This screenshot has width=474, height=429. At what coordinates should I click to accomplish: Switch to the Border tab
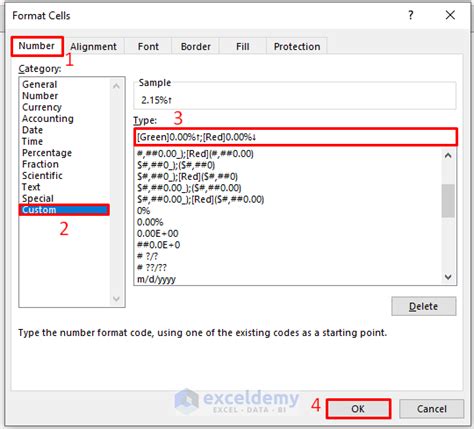click(x=196, y=47)
